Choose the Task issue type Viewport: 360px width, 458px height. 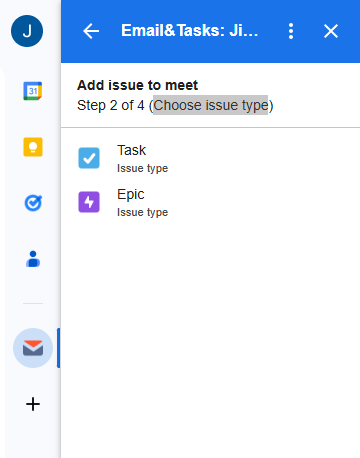point(210,158)
